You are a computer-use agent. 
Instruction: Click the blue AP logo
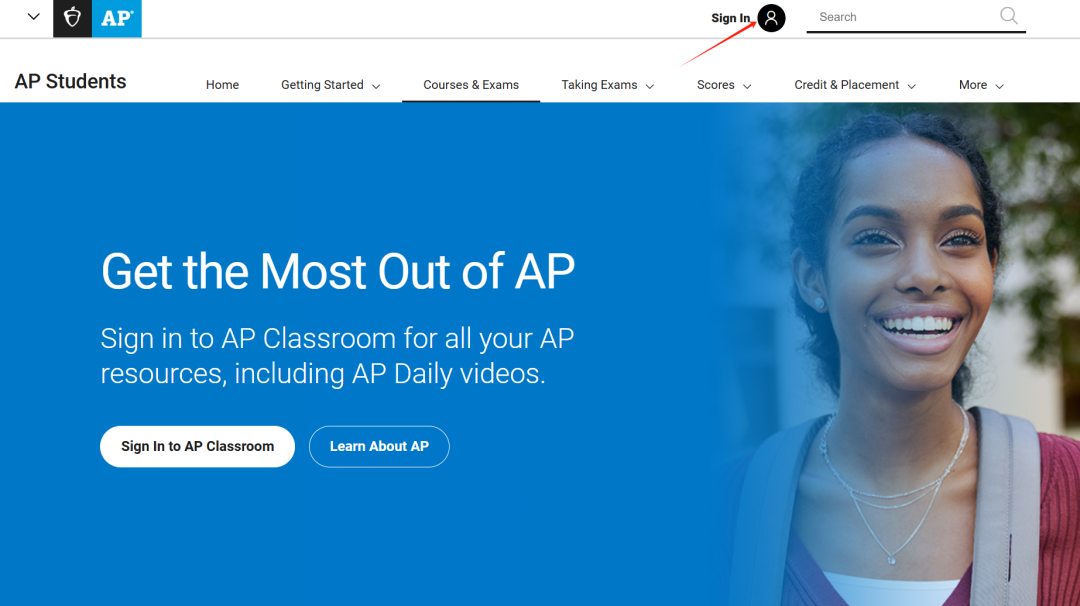point(117,18)
